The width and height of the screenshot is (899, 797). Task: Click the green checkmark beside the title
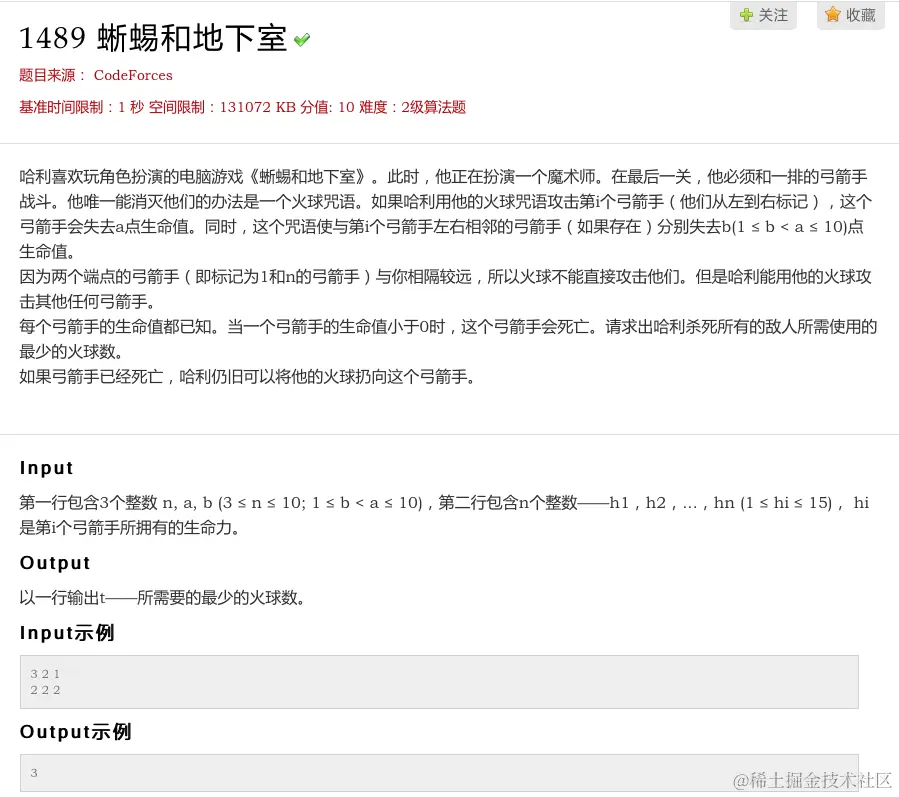click(x=302, y=40)
